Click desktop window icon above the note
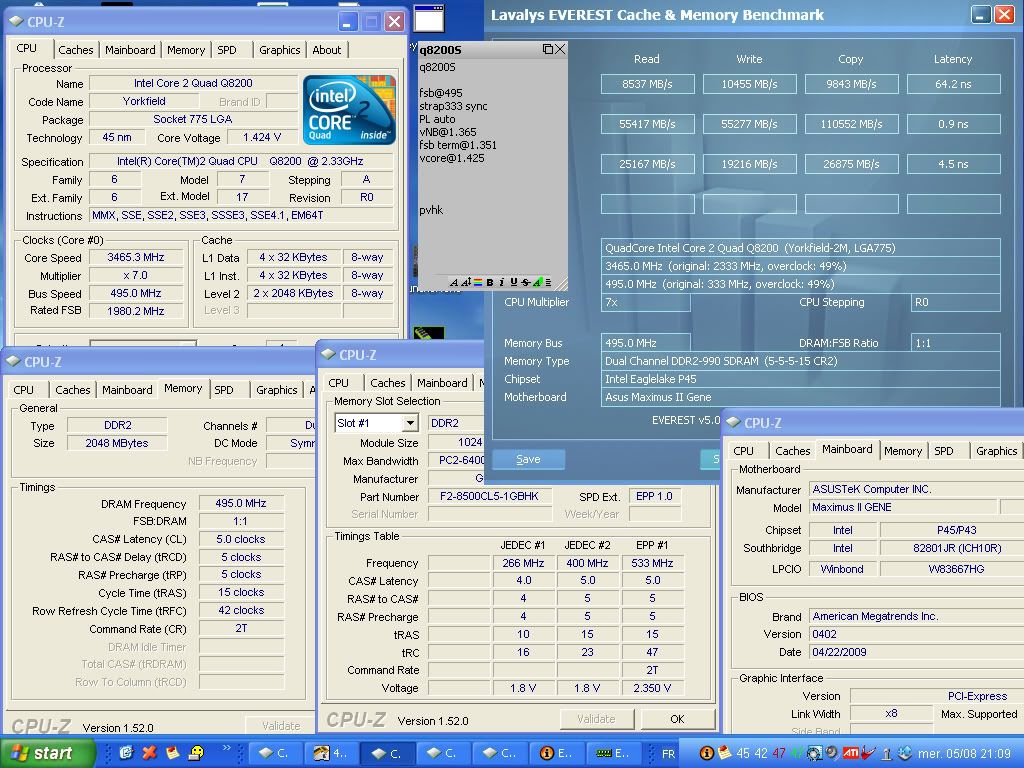Viewport: 1024px width, 768px height. pyautogui.click(x=429, y=19)
